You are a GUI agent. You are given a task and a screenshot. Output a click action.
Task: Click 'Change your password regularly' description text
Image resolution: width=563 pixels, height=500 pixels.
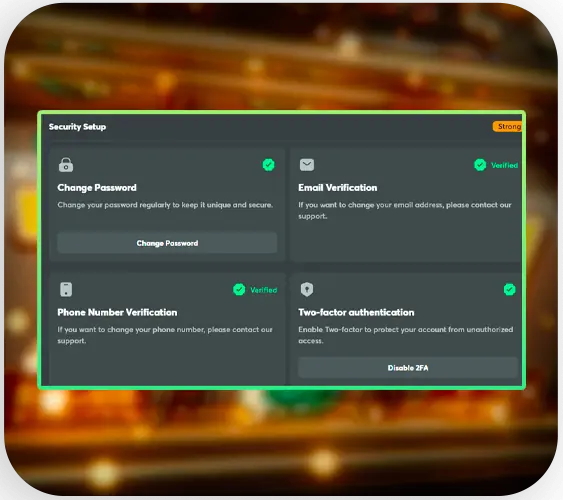165,205
